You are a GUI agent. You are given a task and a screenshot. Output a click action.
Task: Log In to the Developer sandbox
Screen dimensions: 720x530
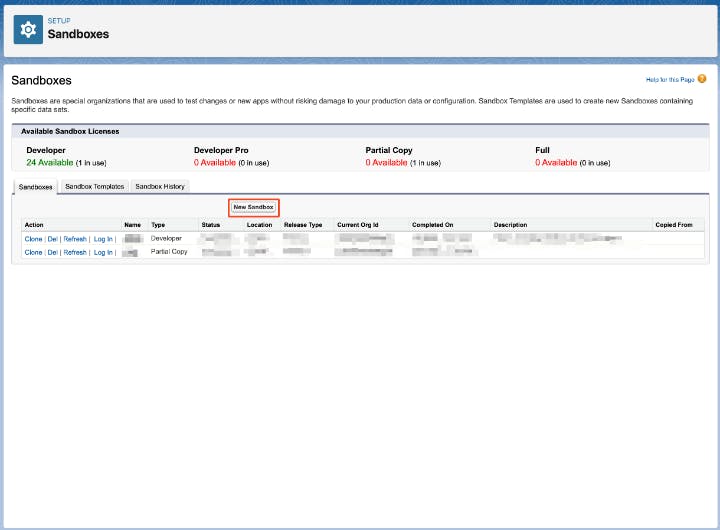tap(103, 239)
